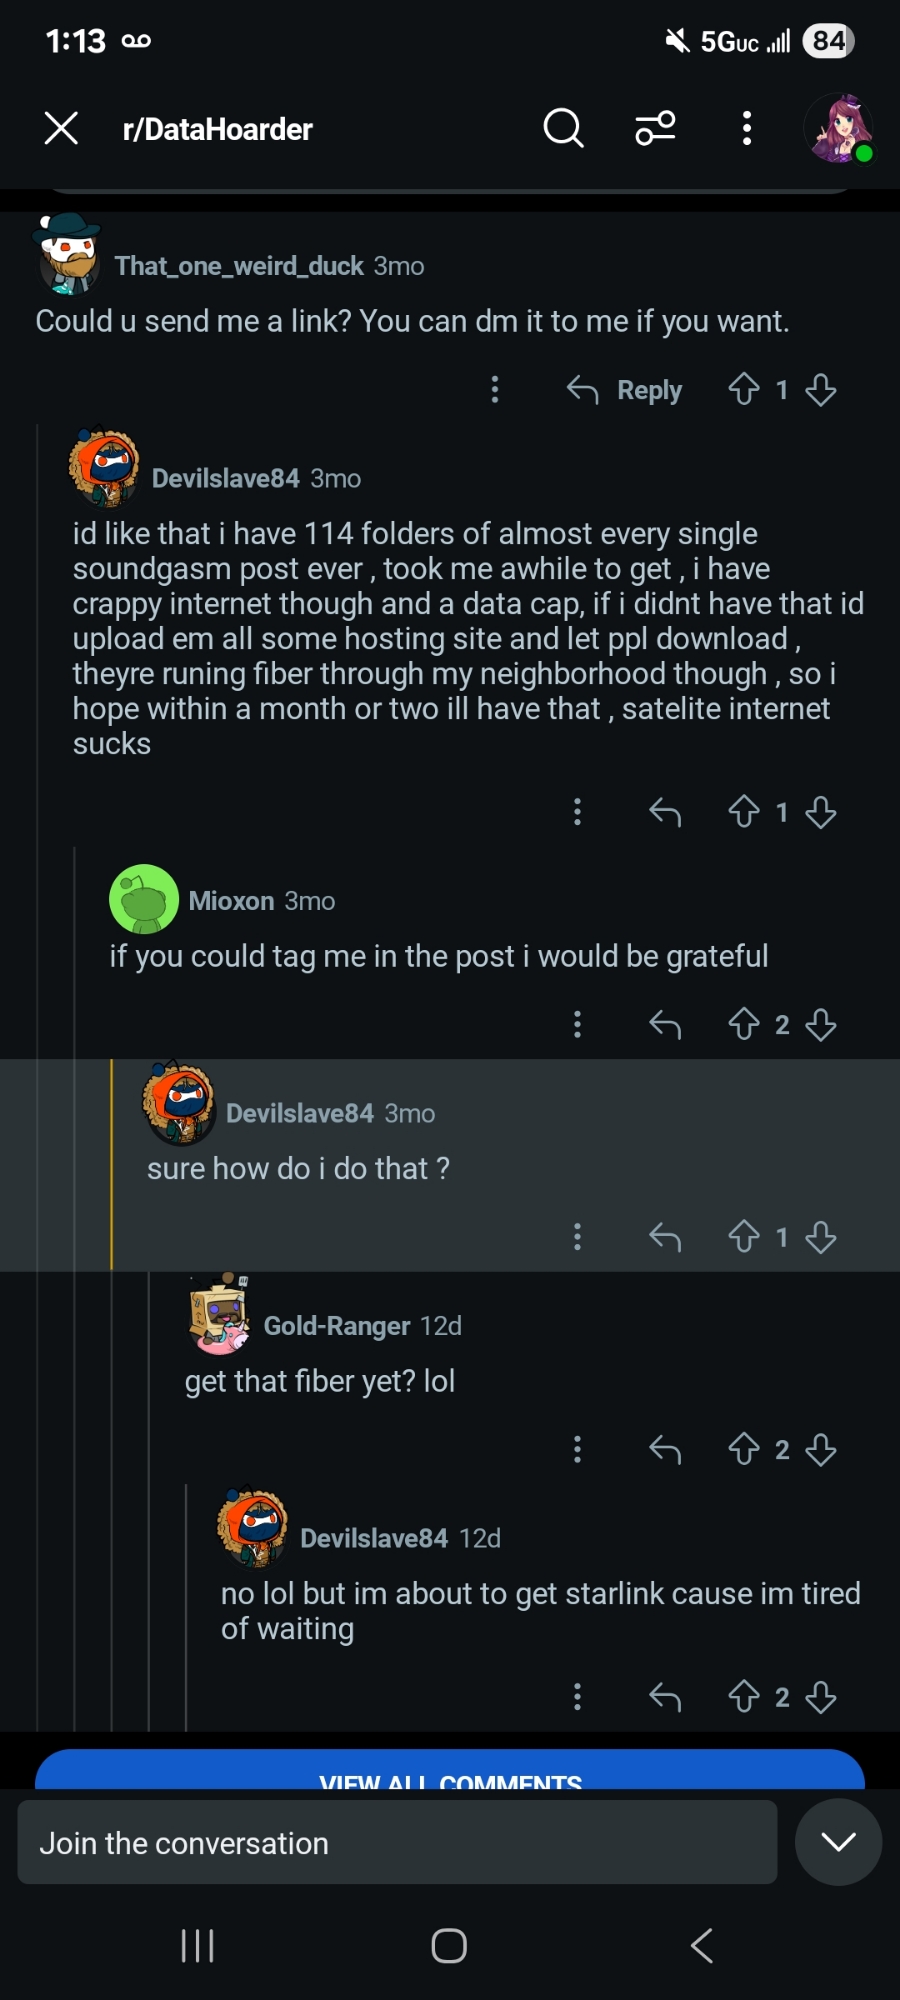Open more options on That_one_weird_duck's comment

[x=494, y=389]
